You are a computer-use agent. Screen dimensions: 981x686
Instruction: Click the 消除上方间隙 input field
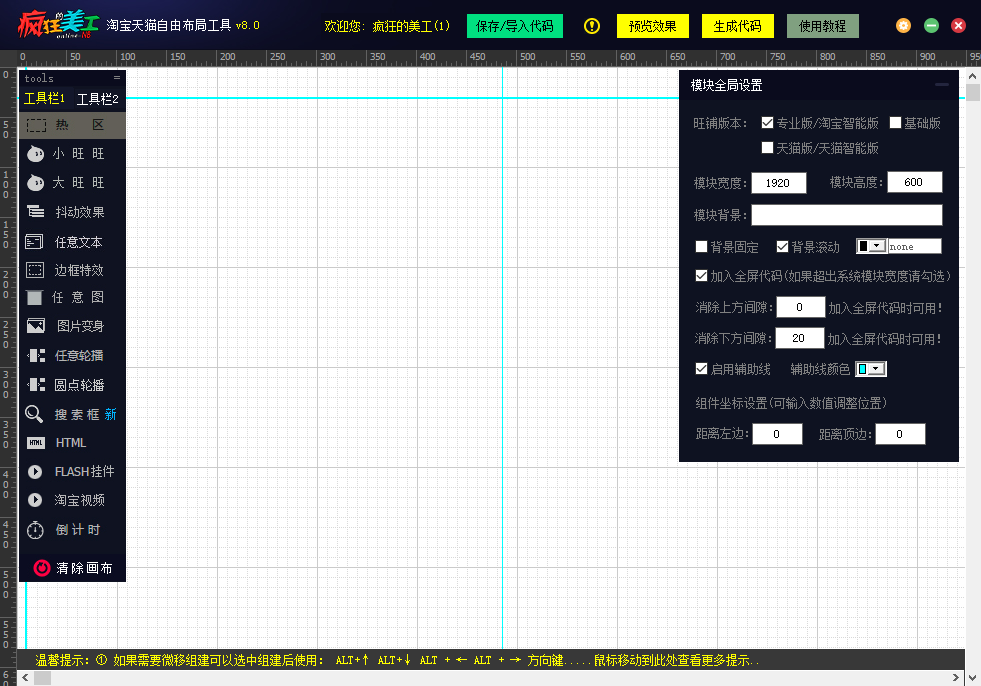[801, 307]
